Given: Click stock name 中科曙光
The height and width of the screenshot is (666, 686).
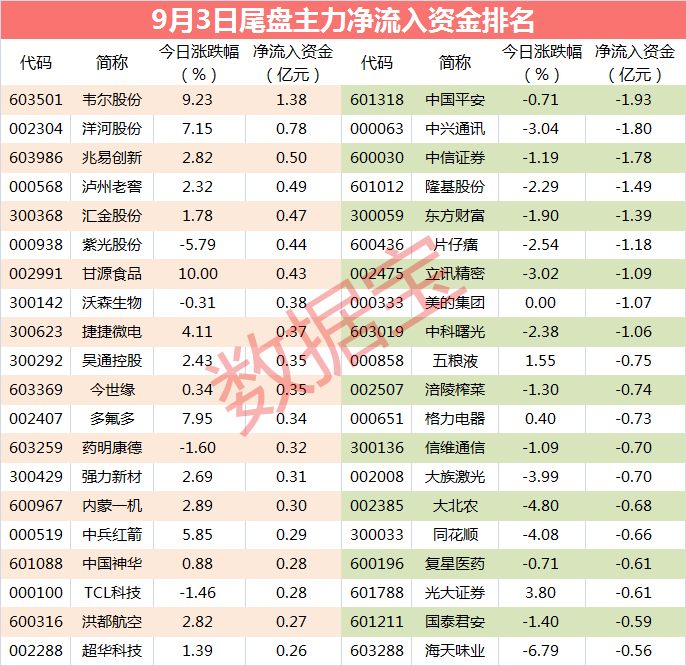Looking at the screenshot, I should pos(455,332).
